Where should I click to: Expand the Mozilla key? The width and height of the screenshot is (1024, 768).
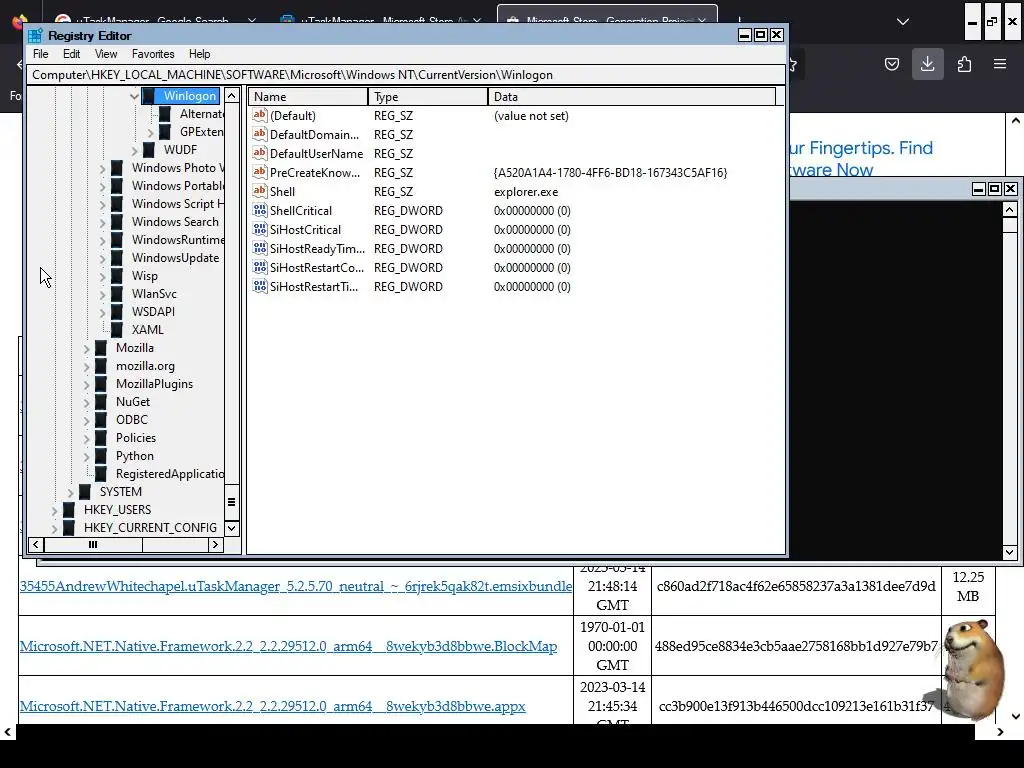tap(86, 349)
